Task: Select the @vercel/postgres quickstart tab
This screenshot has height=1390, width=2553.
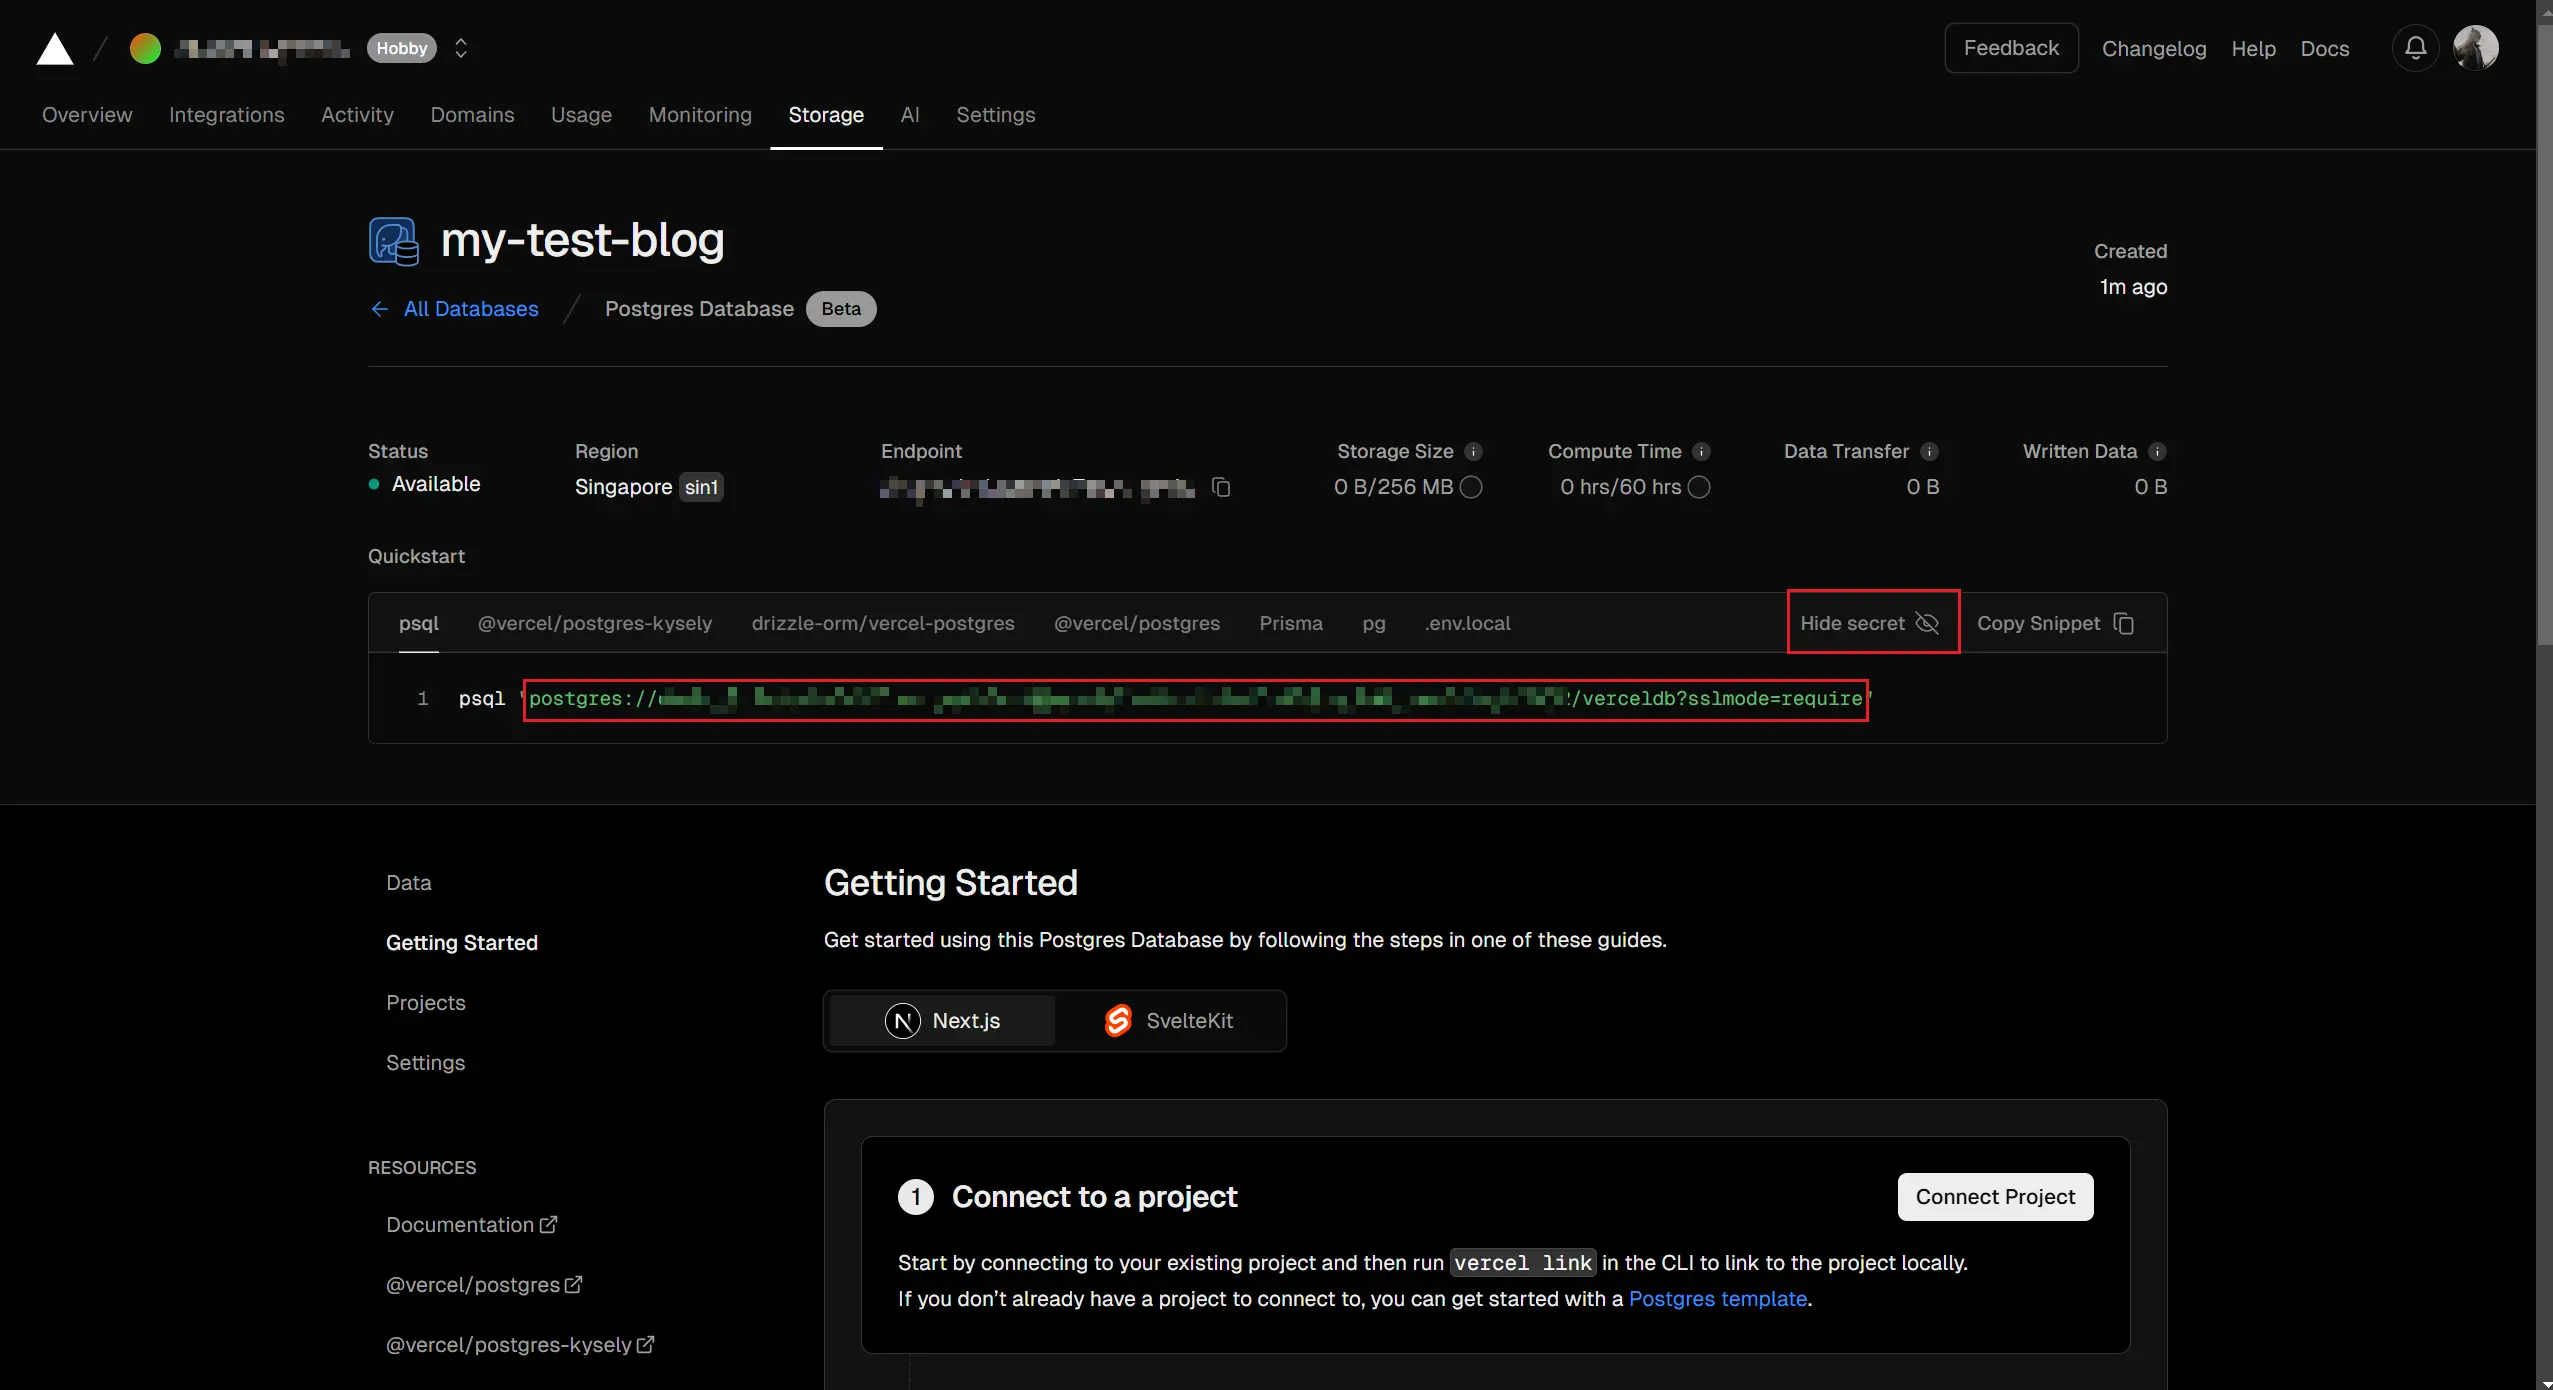Action: (x=1137, y=623)
